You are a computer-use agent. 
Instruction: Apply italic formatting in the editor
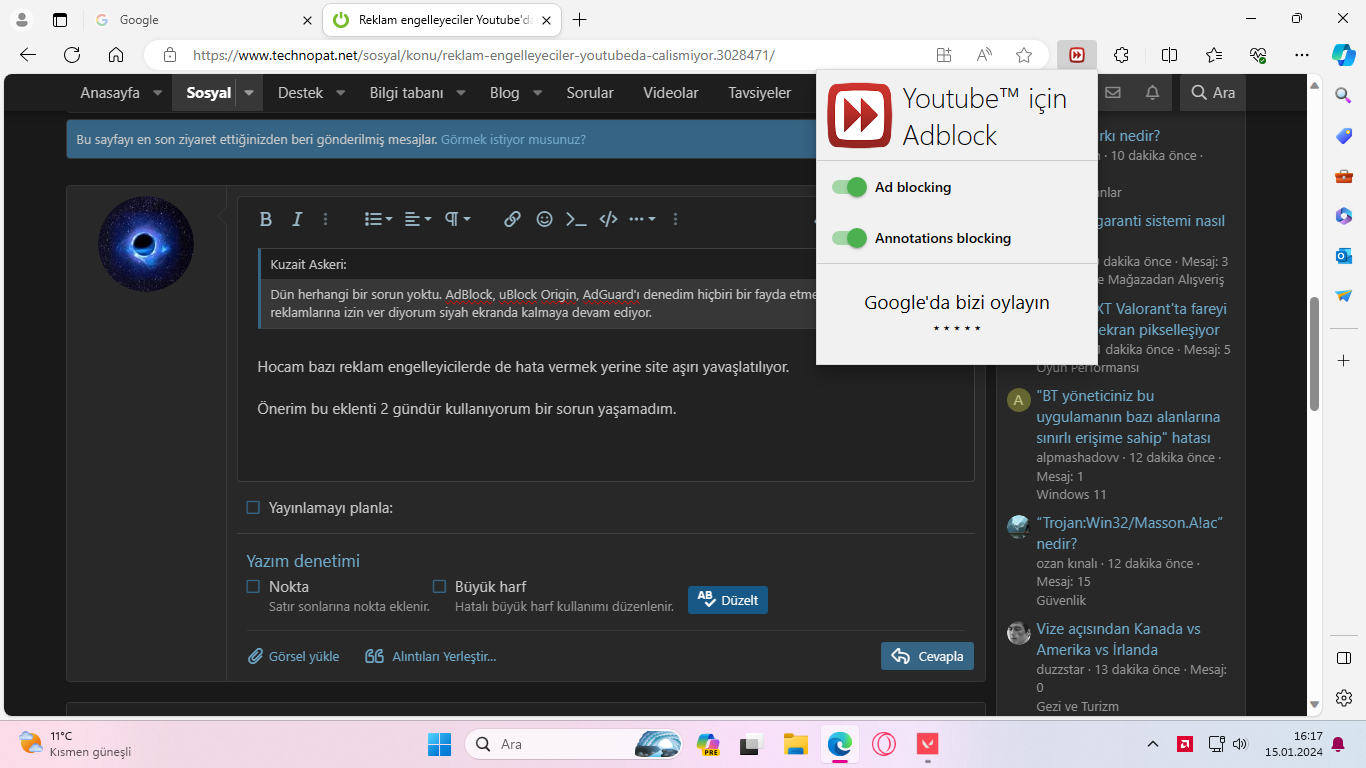point(296,219)
